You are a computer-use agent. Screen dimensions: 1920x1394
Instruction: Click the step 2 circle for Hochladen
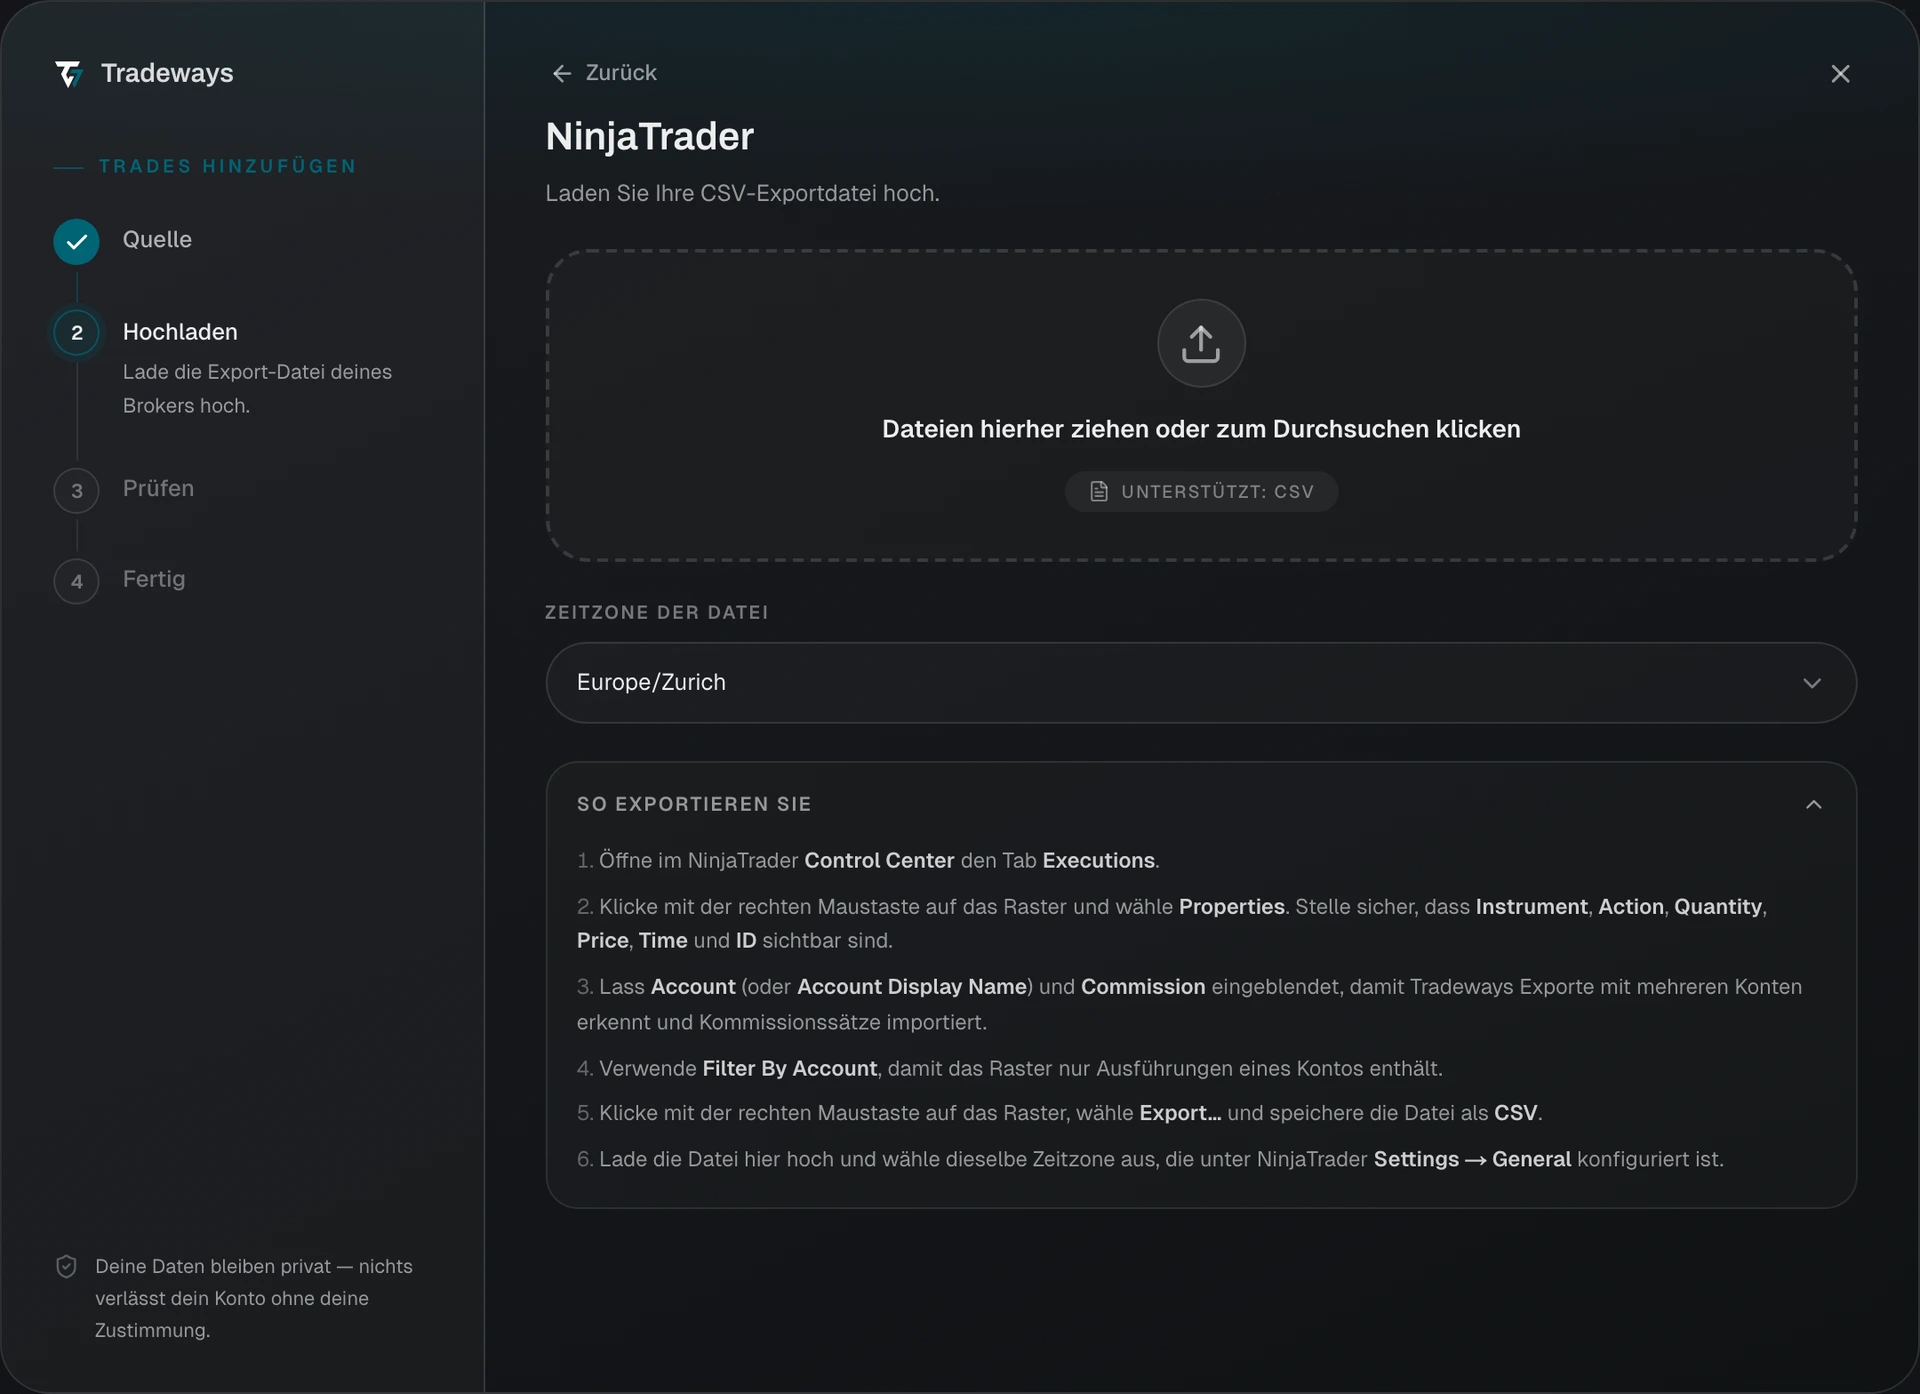click(76, 333)
